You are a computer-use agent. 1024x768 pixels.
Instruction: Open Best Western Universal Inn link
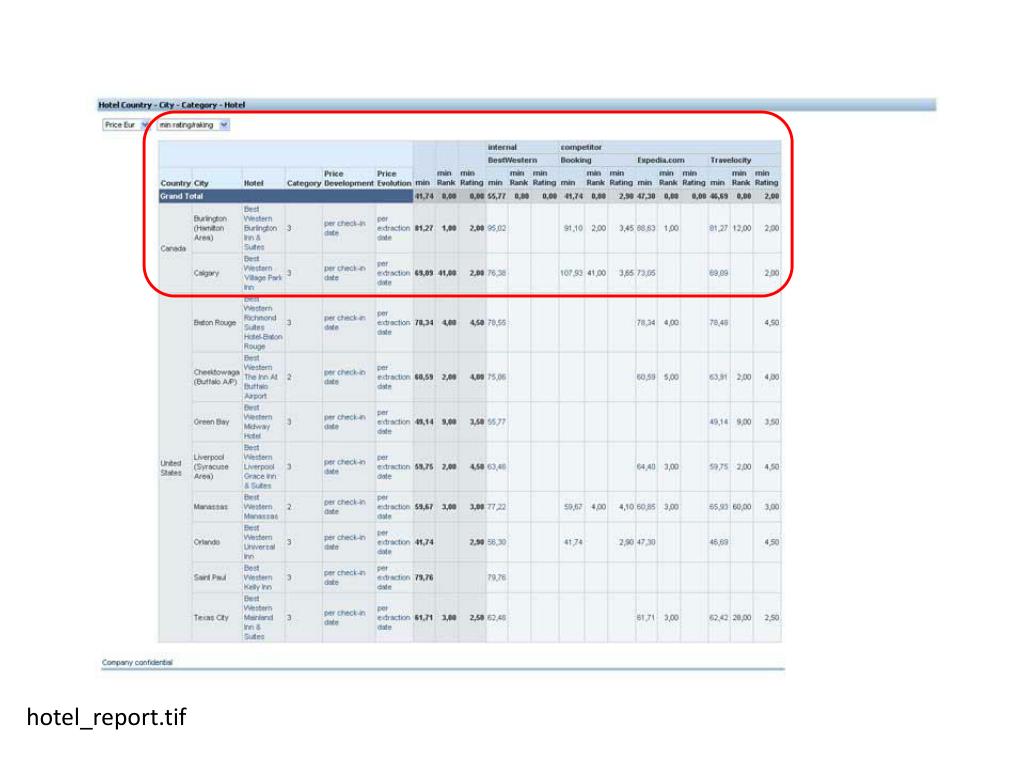(259, 542)
